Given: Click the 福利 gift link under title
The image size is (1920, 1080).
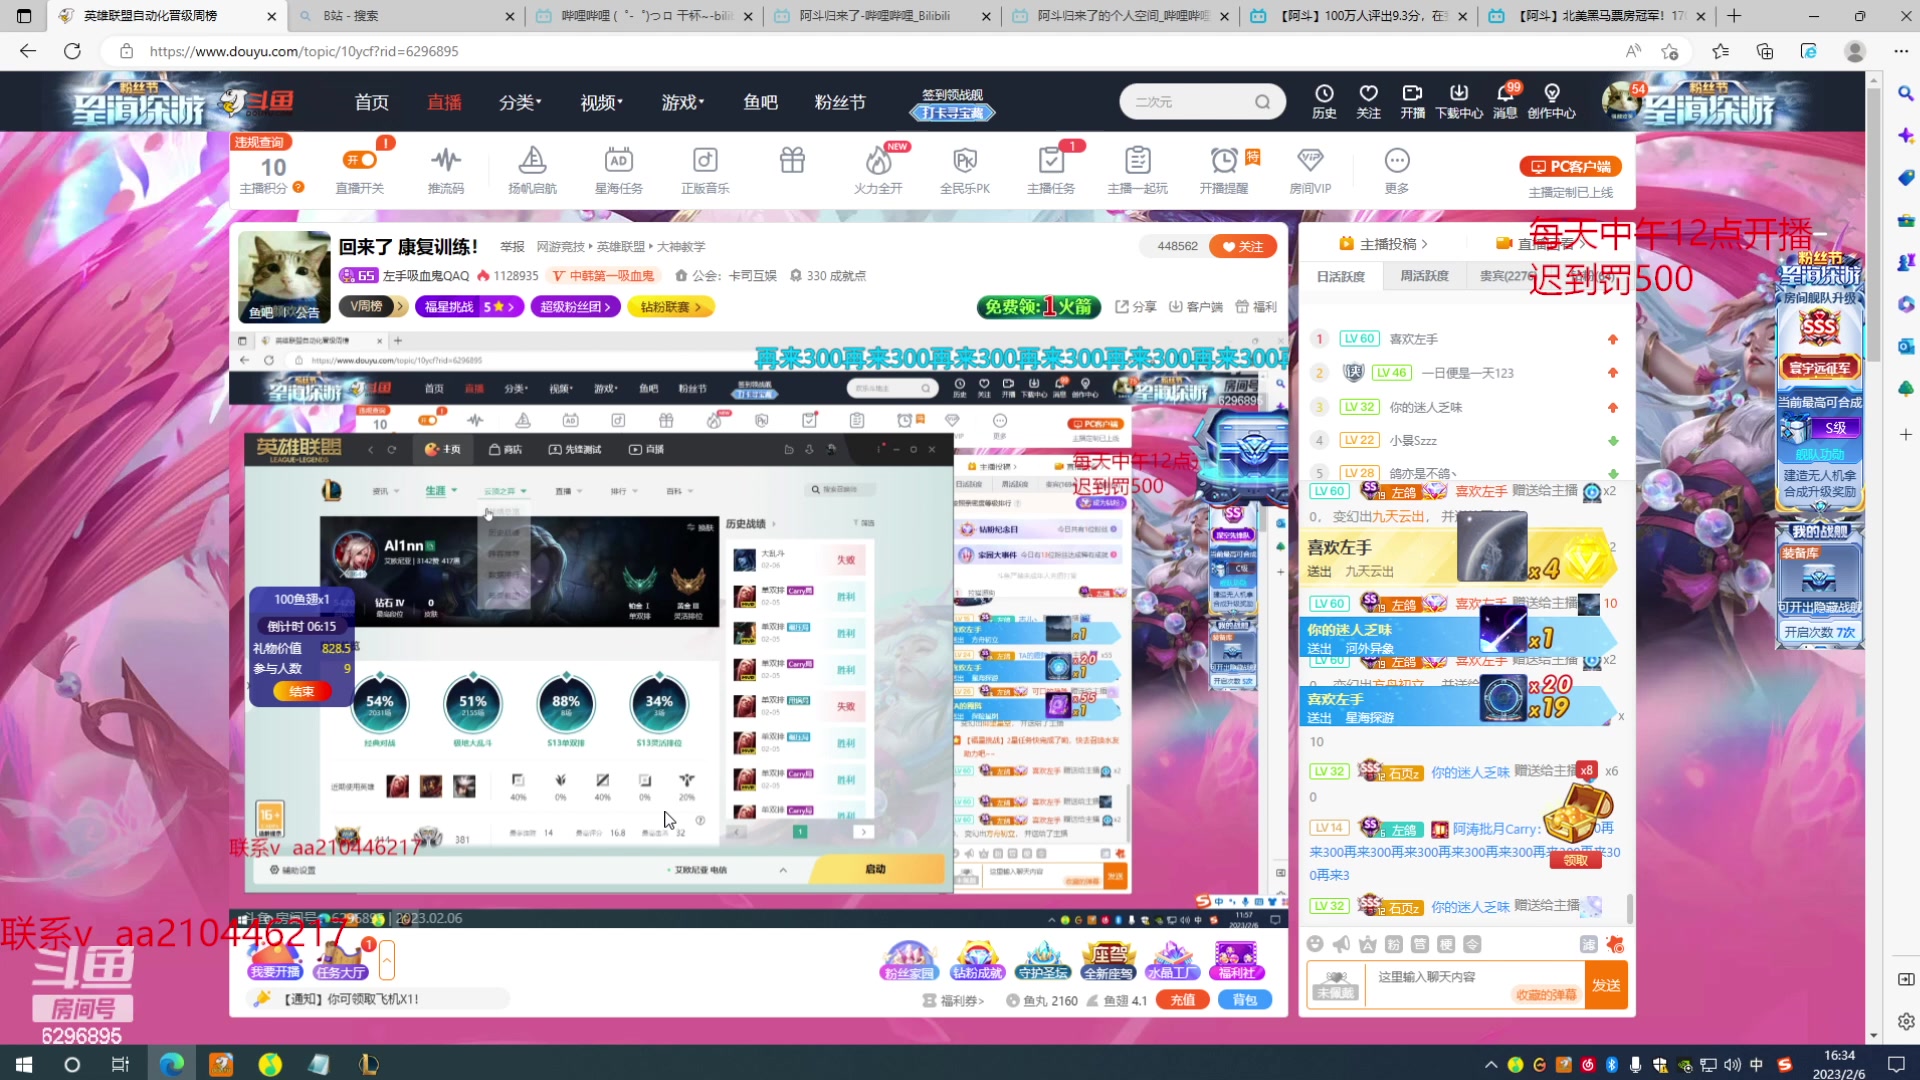Looking at the screenshot, I should tap(1256, 306).
